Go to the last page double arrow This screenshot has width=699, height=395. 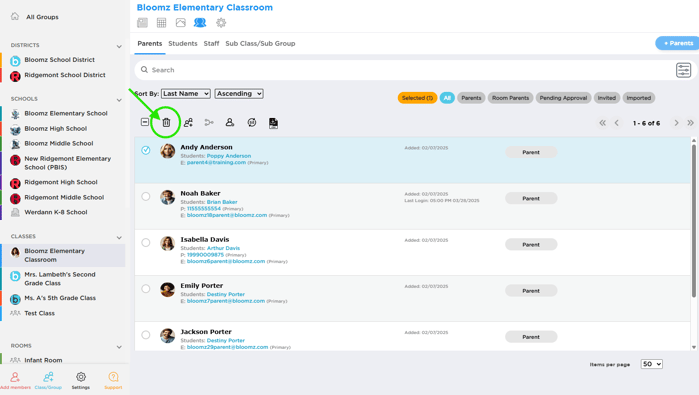click(691, 123)
